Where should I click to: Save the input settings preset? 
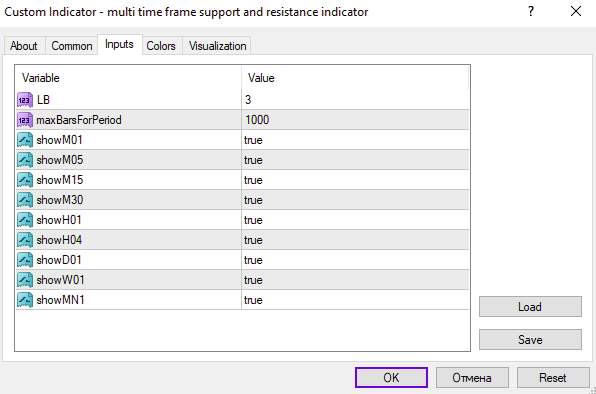pos(530,339)
